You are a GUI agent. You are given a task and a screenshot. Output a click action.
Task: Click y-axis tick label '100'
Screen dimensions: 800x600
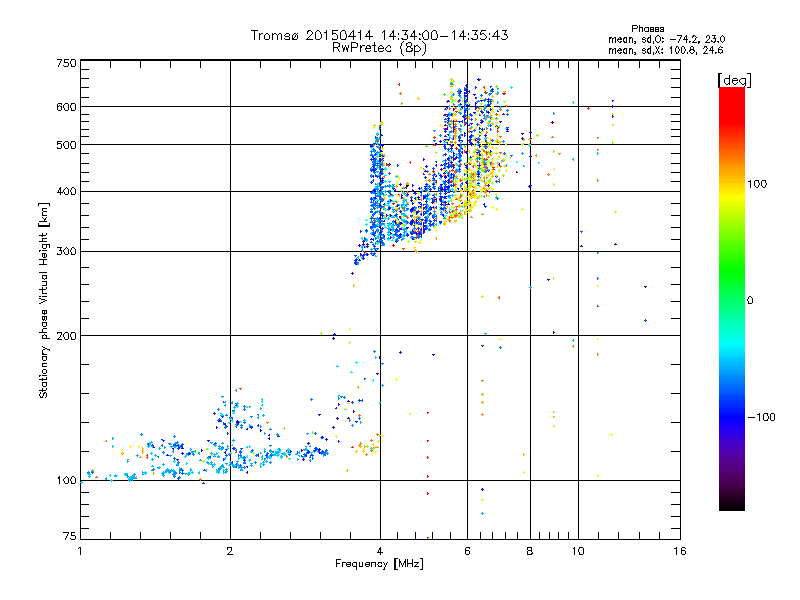click(66, 481)
